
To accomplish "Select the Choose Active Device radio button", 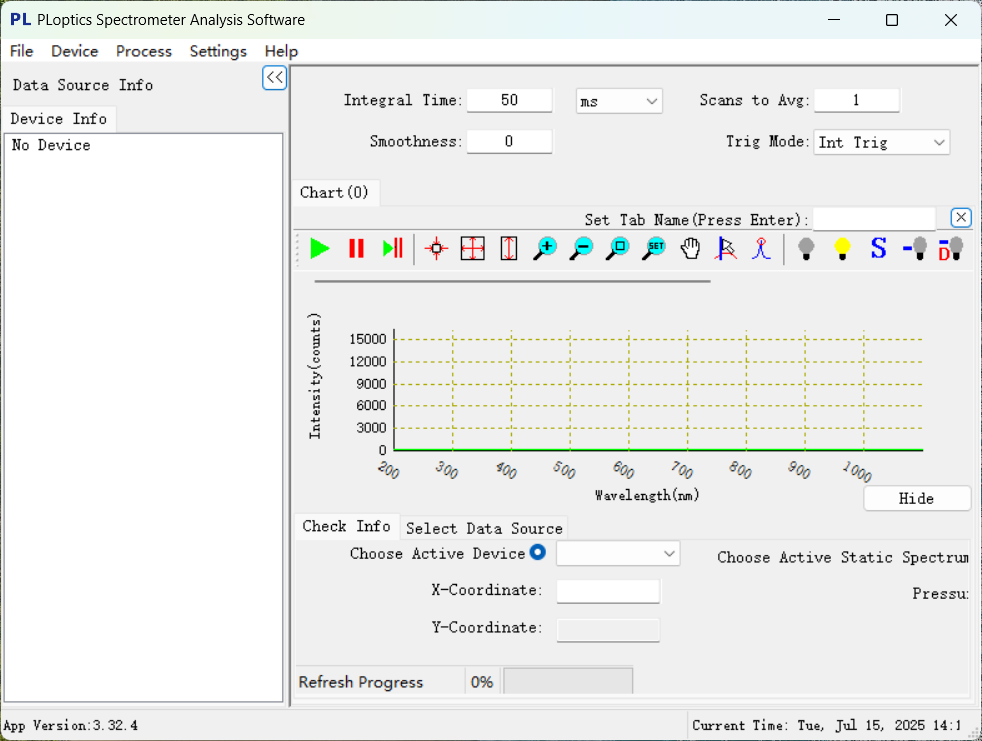I will point(538,553).
